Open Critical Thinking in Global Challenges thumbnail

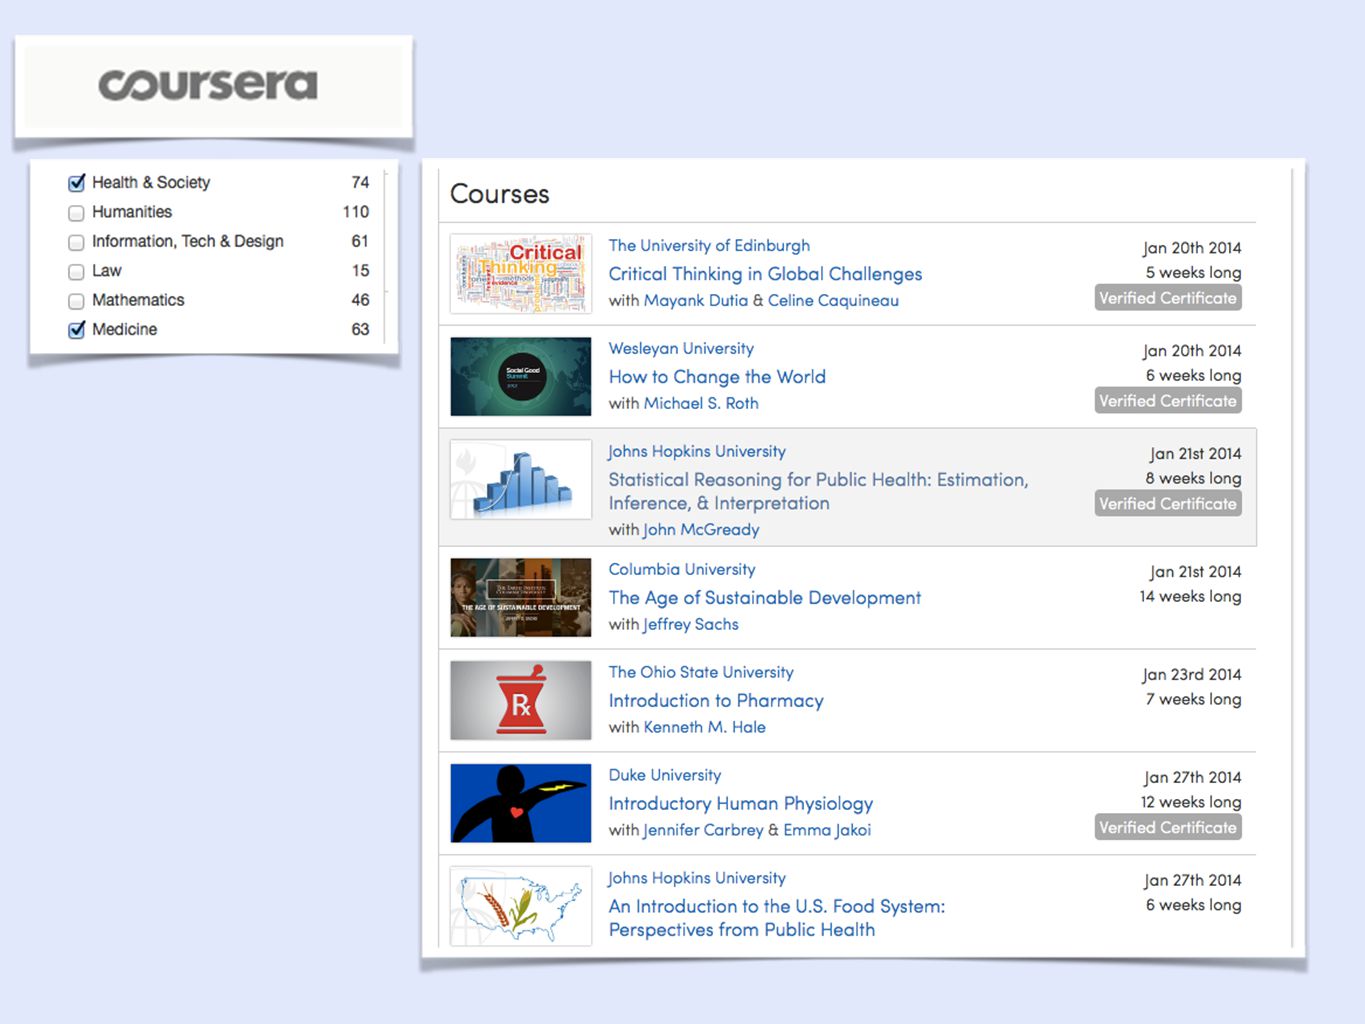(x=520, y=274)
